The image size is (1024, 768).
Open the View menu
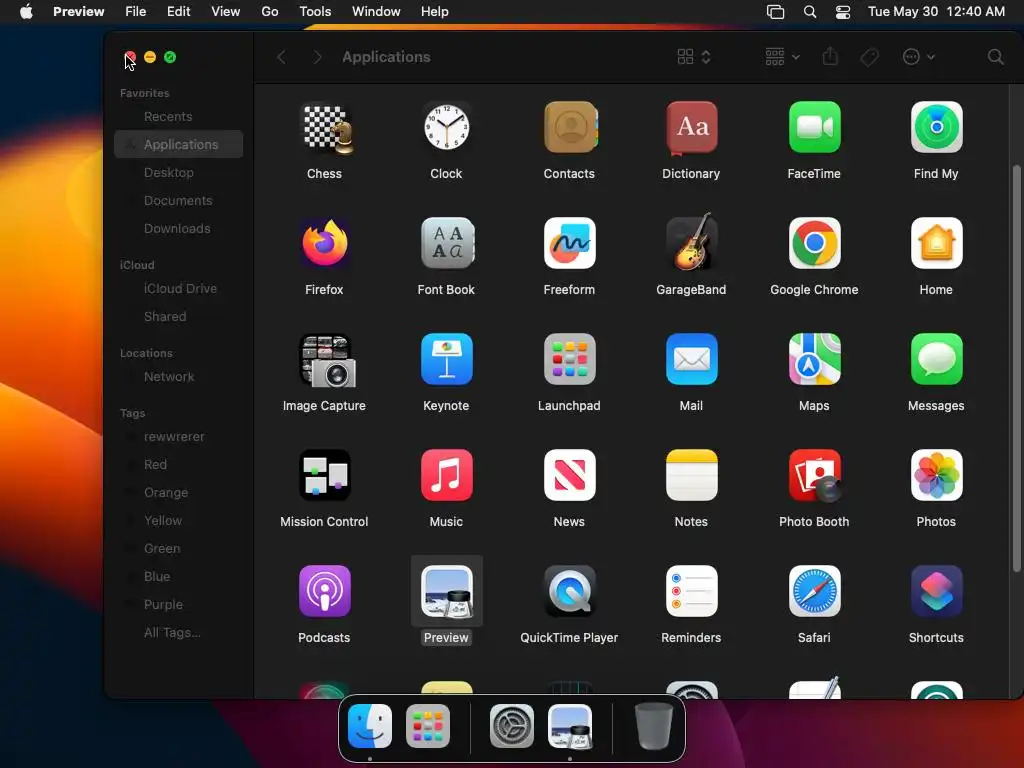pyautogui.click(x=225, y=11)
